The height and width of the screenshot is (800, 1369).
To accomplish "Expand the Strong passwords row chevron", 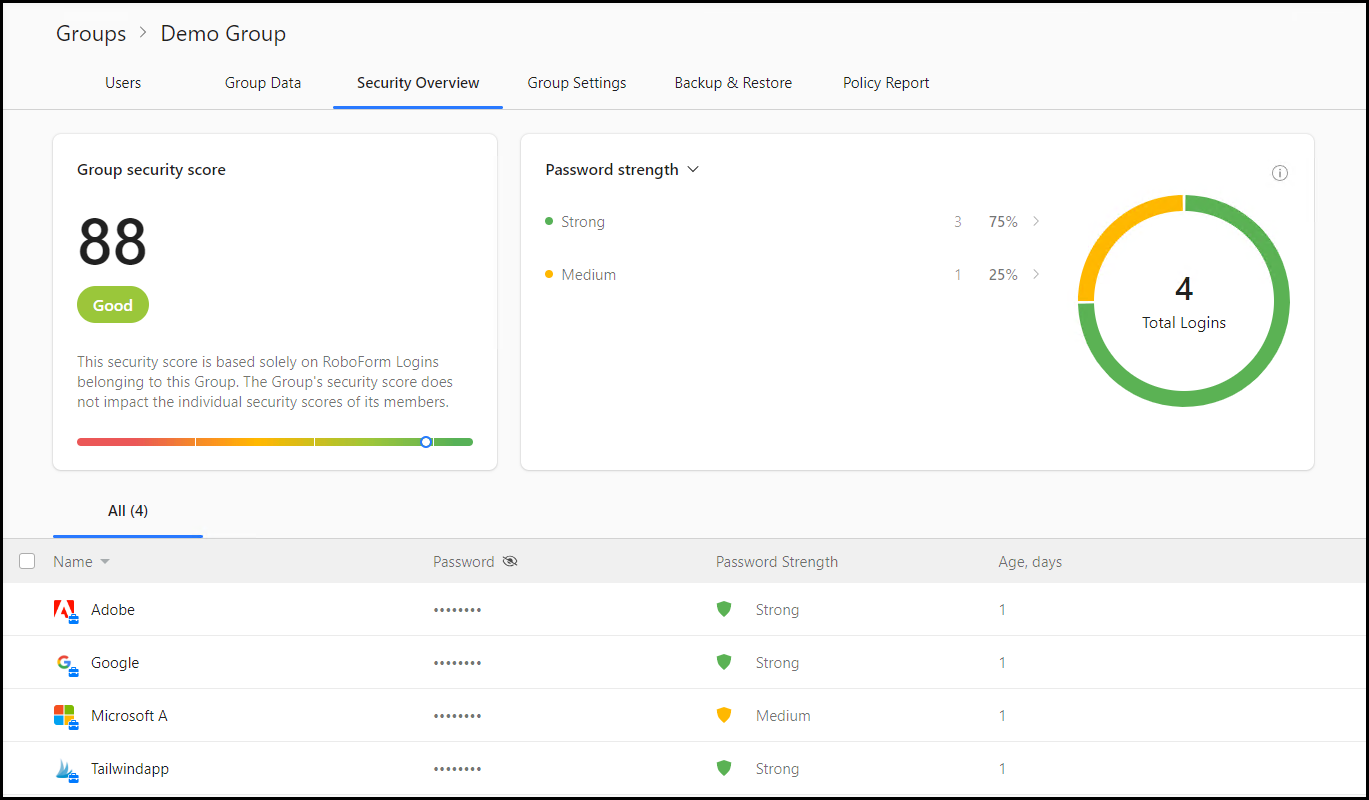I will 1037,221.
